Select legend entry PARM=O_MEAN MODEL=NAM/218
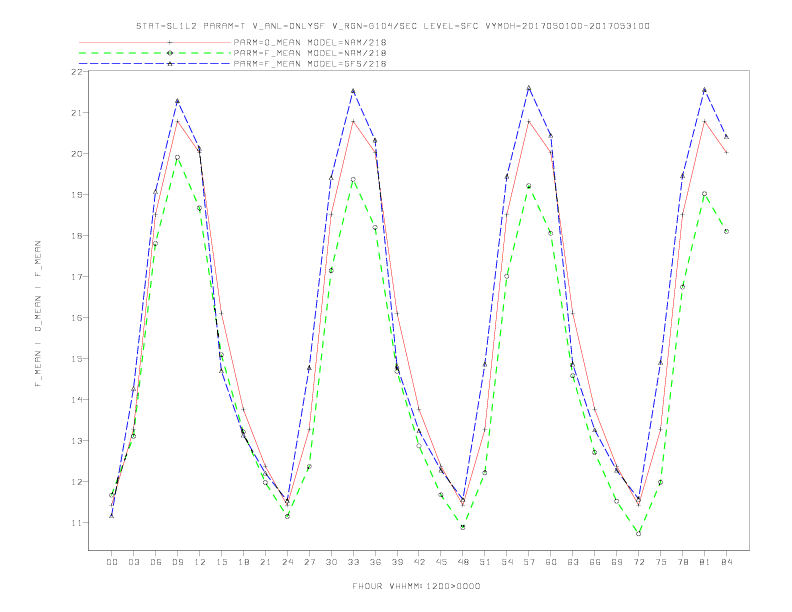The image size is (792, 612). pyautogui.click(x=310, y=42)
